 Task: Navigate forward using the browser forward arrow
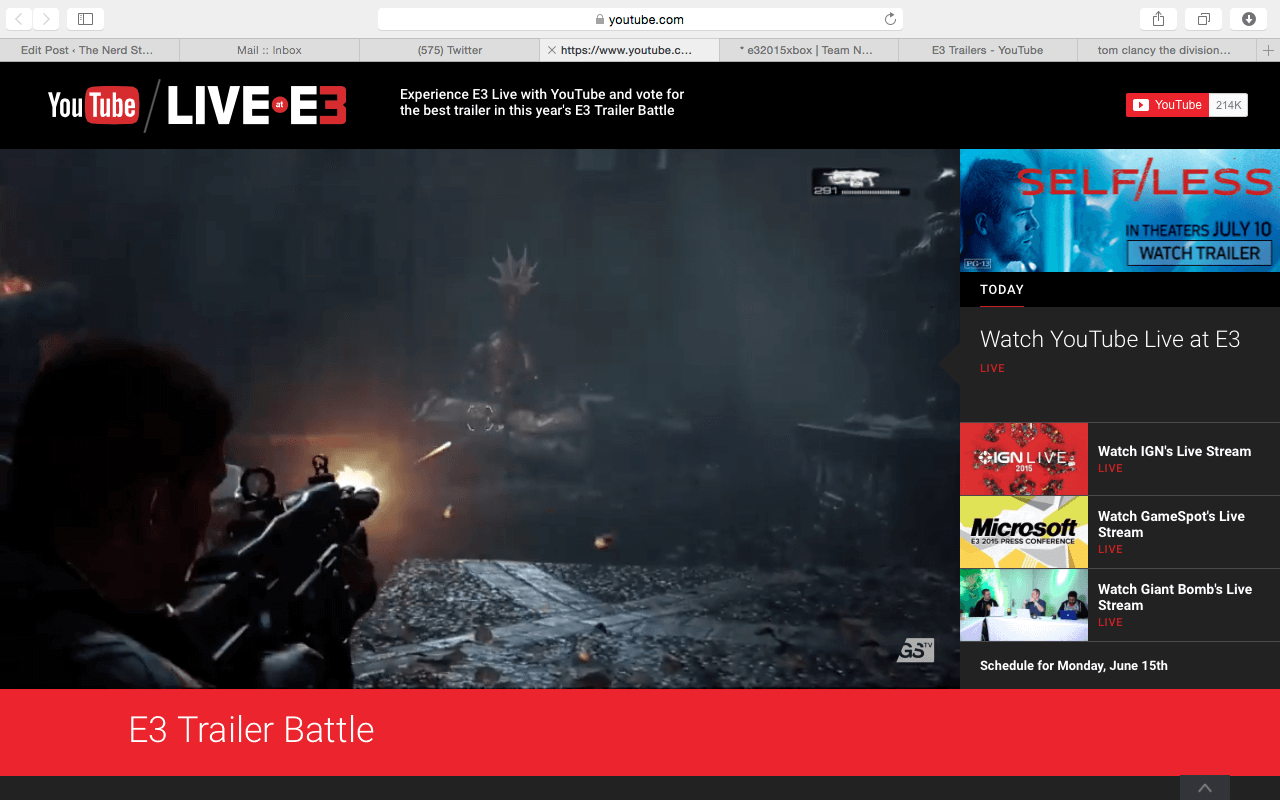point(46,18)
